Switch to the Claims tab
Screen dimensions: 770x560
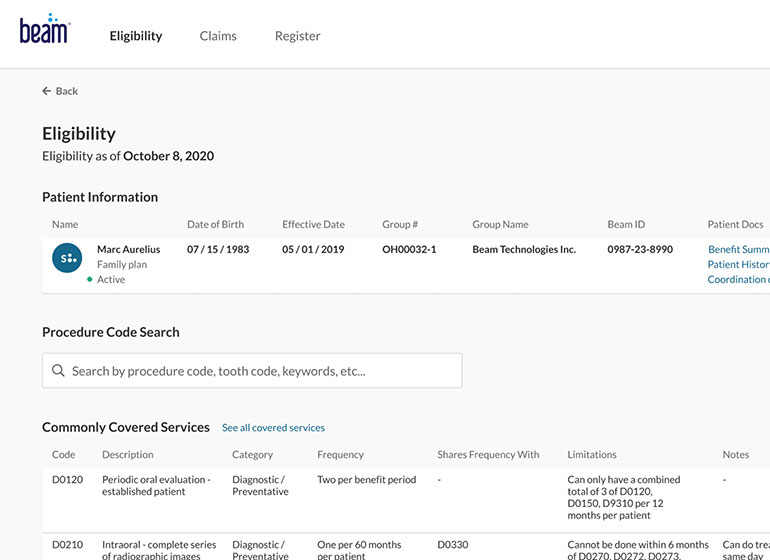point(218,36)
